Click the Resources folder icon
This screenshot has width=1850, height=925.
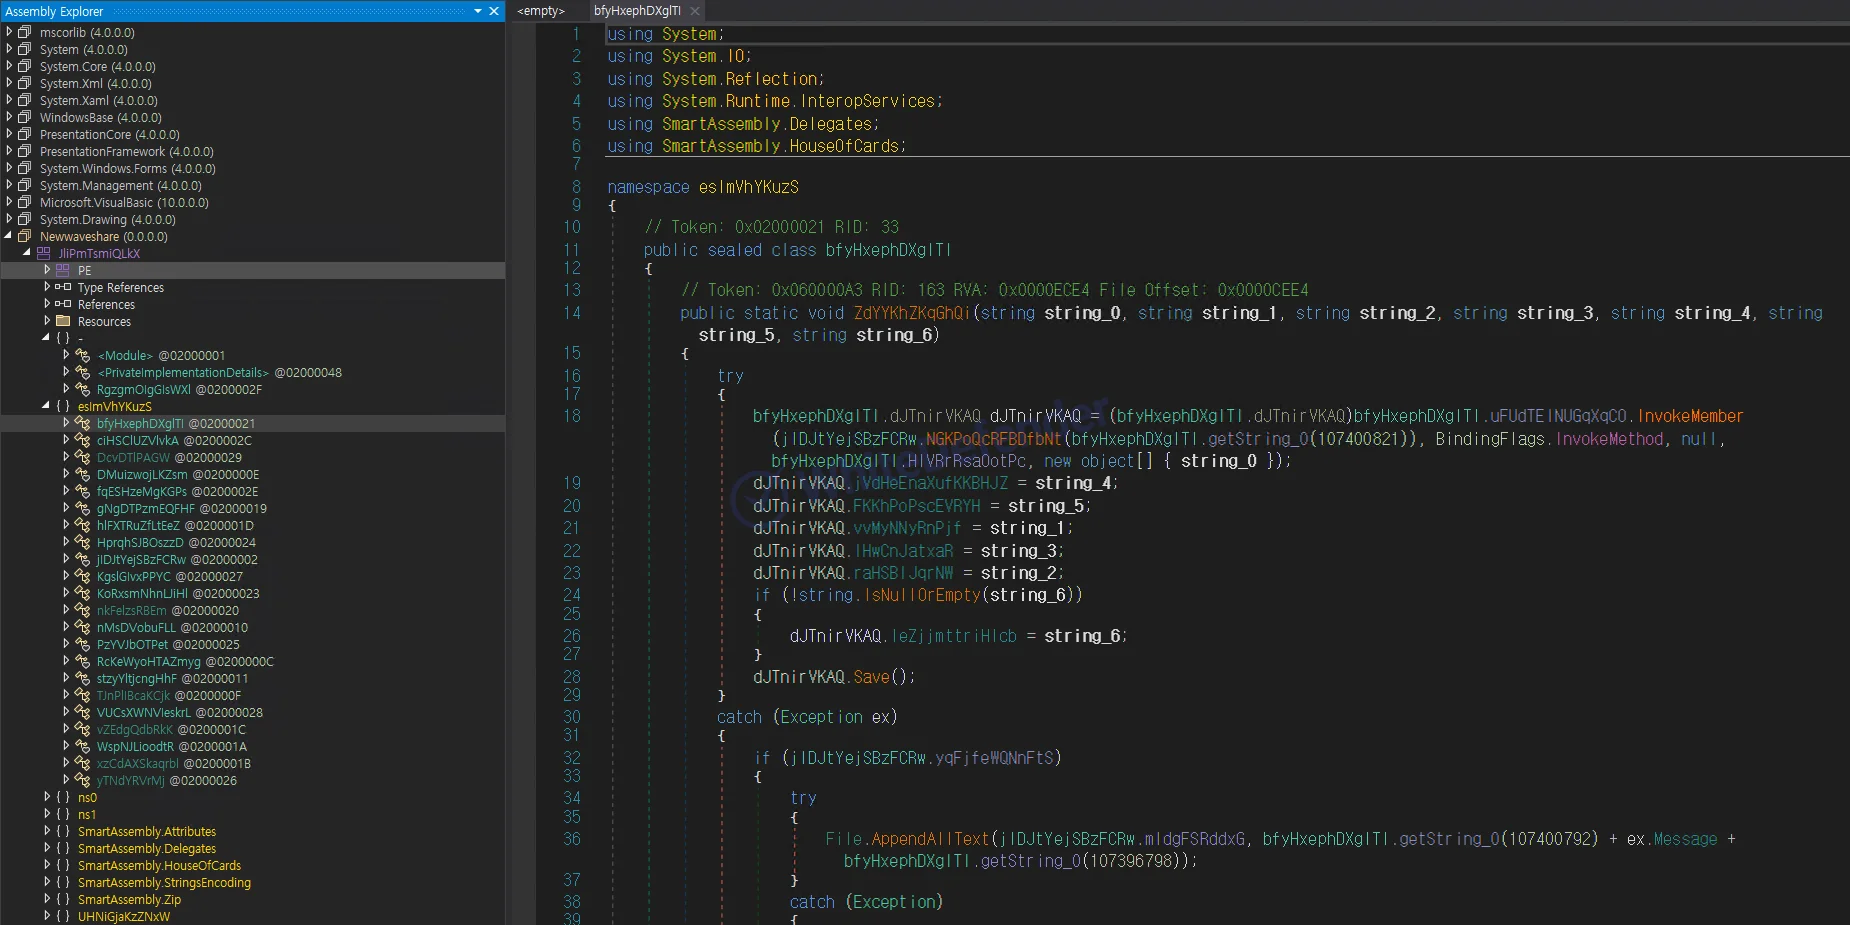pos(63,321)
